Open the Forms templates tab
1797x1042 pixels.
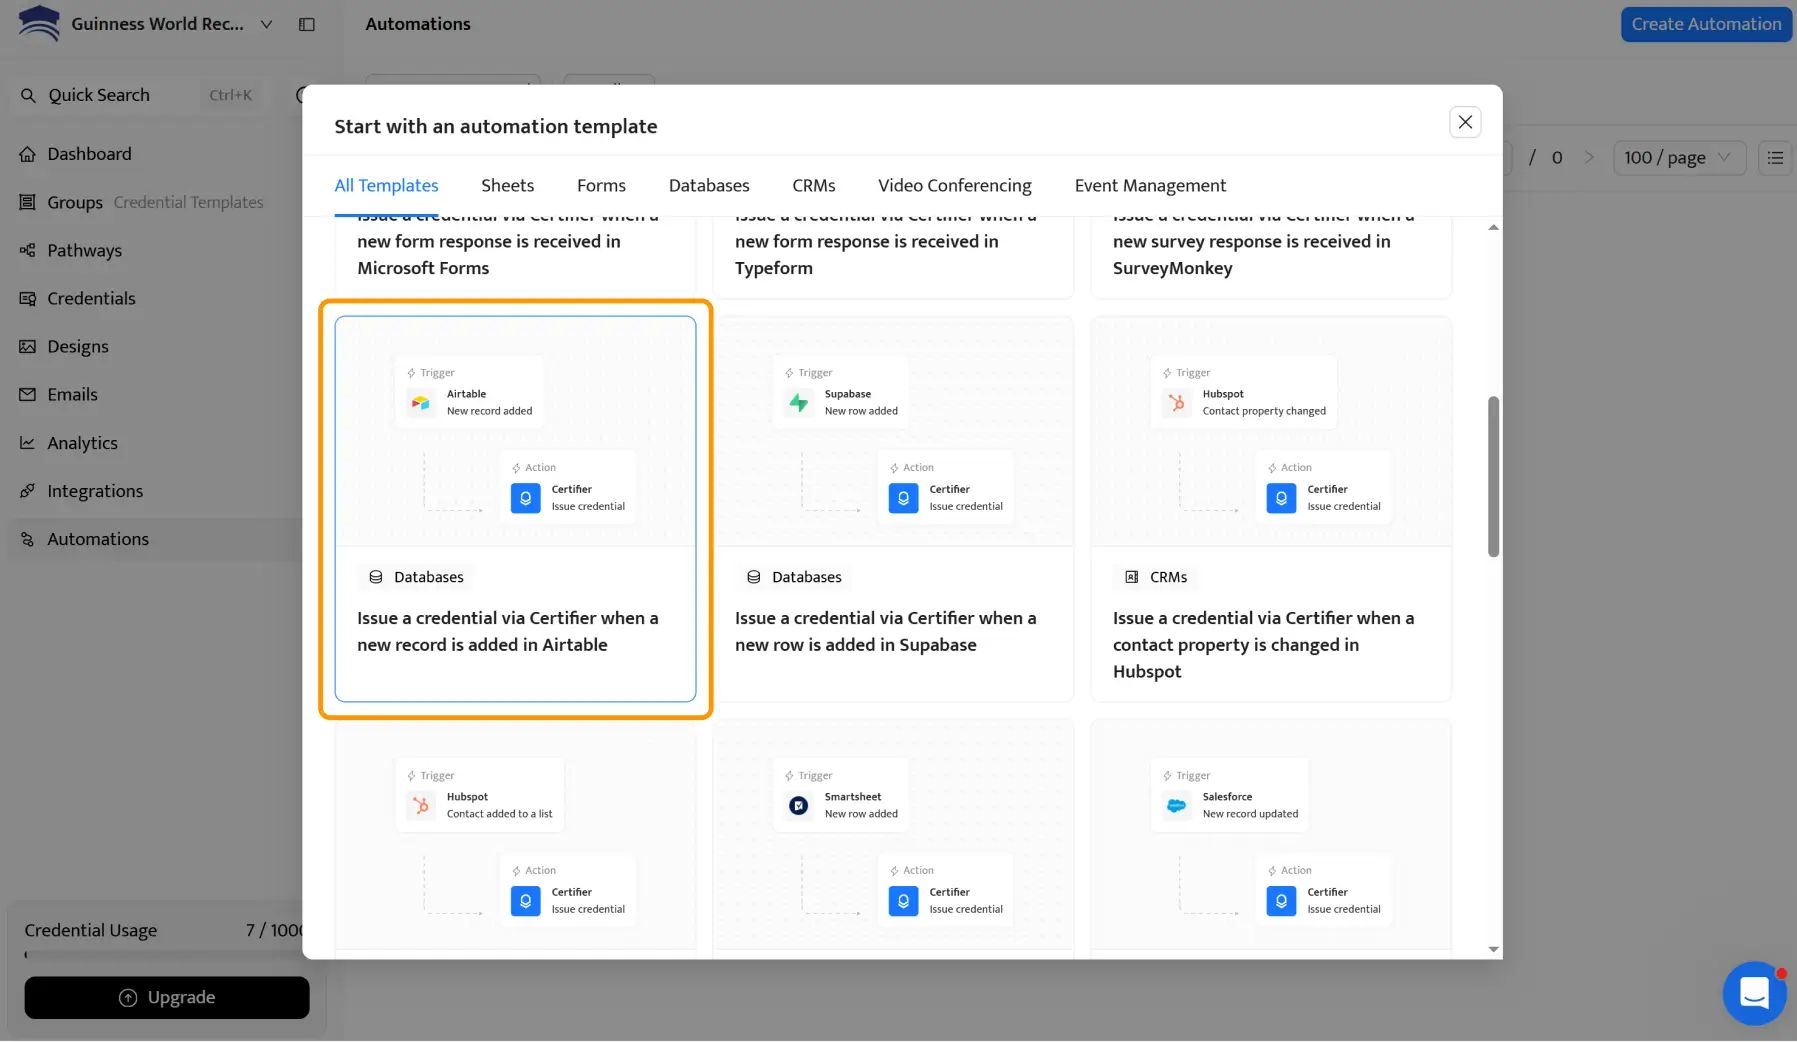[601, 185]
